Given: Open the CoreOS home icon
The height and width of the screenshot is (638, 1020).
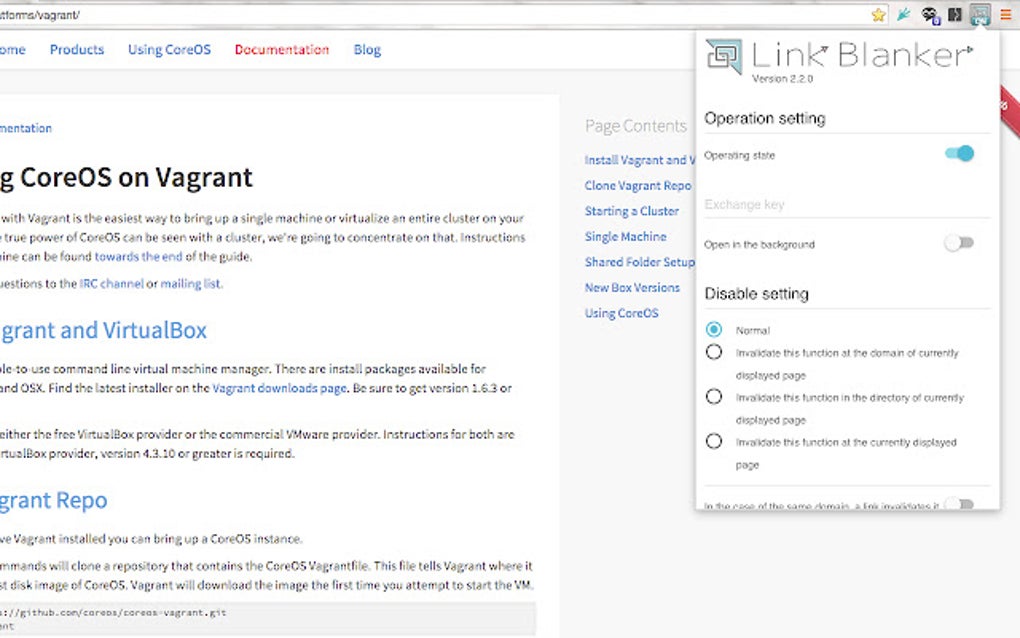Looking at the screenshot, I should point(10,49).
